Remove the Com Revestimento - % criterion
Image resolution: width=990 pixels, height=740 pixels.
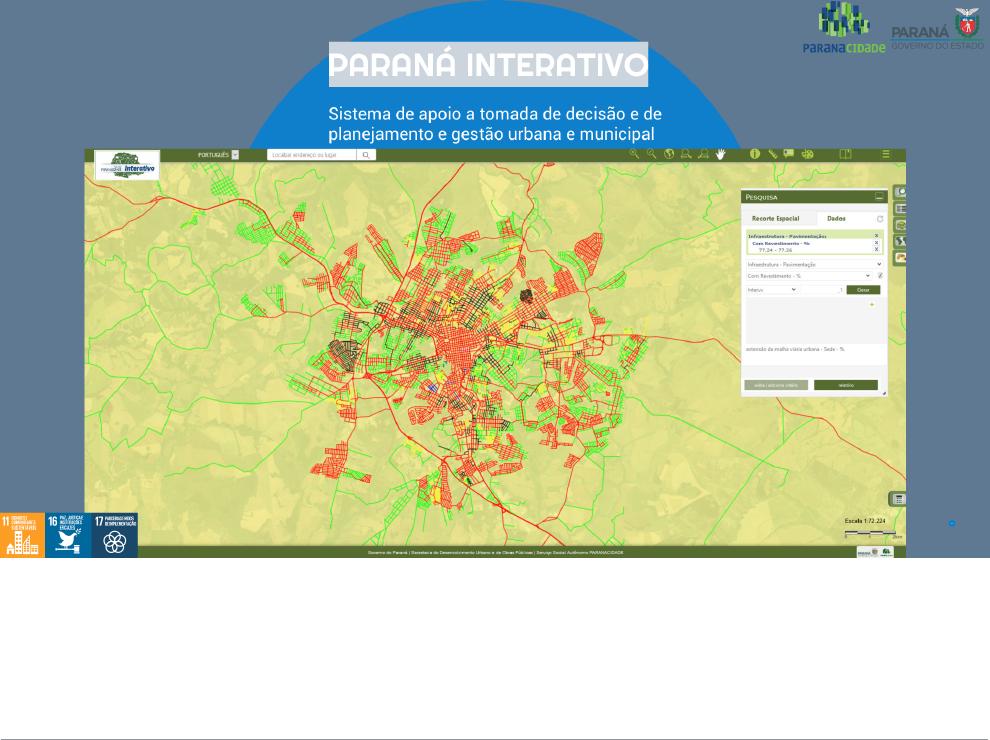click(877, 242)
